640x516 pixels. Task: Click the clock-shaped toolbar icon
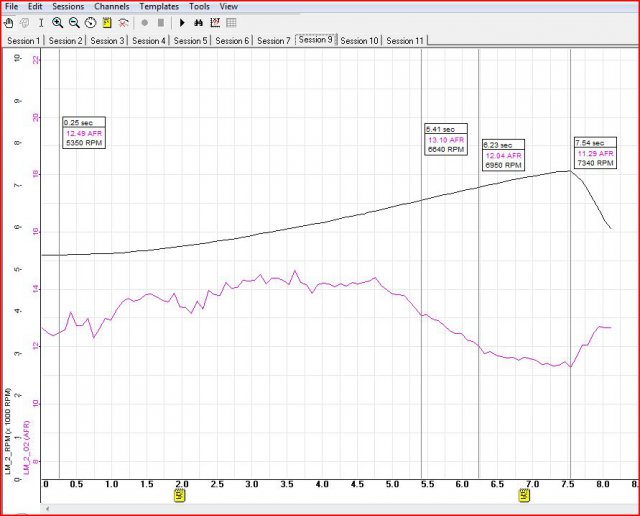click(89, 22)
